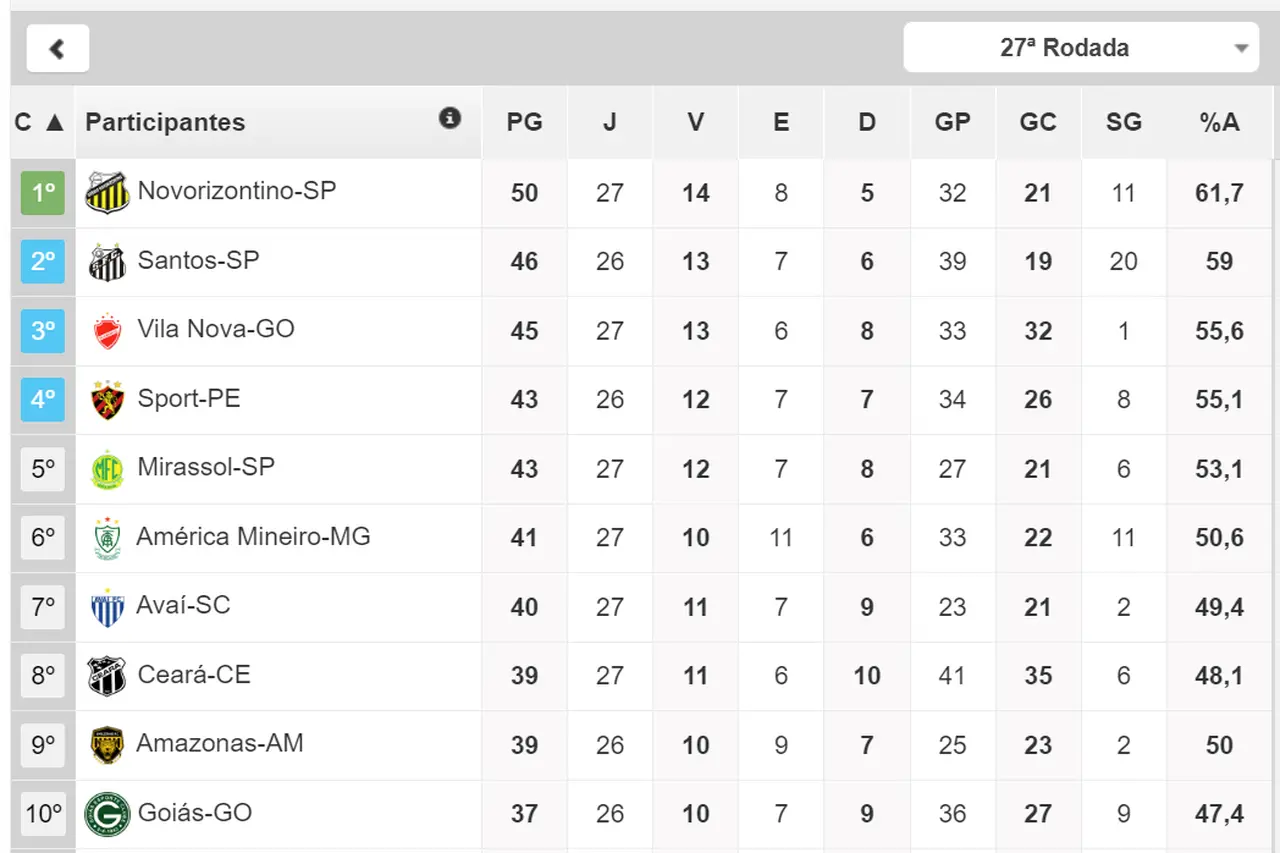Click the Vila Nova-GO red crest

point(107,331)
